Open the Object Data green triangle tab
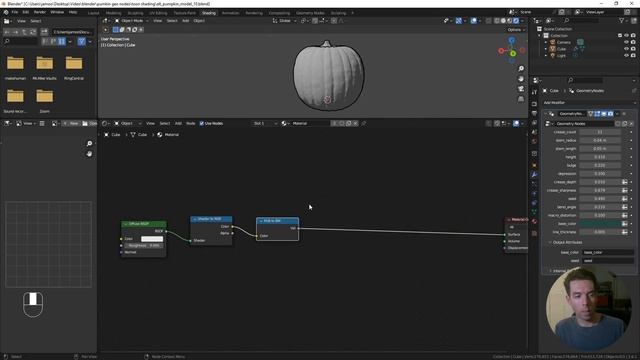 (x=534, y=212)
